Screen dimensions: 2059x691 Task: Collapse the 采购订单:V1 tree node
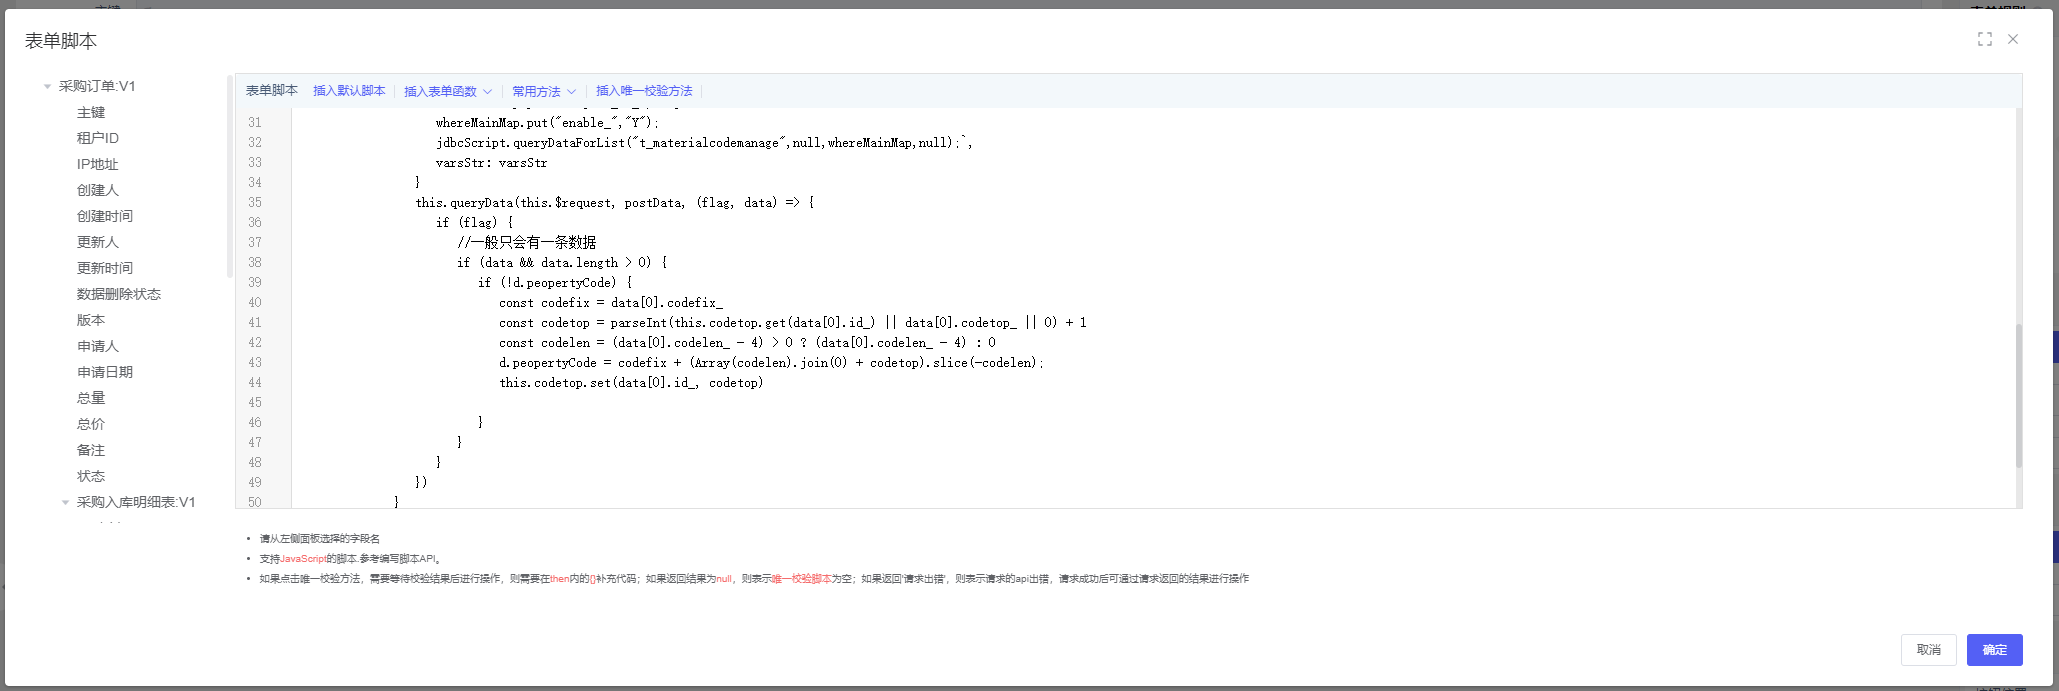click(x=47, y=87)
